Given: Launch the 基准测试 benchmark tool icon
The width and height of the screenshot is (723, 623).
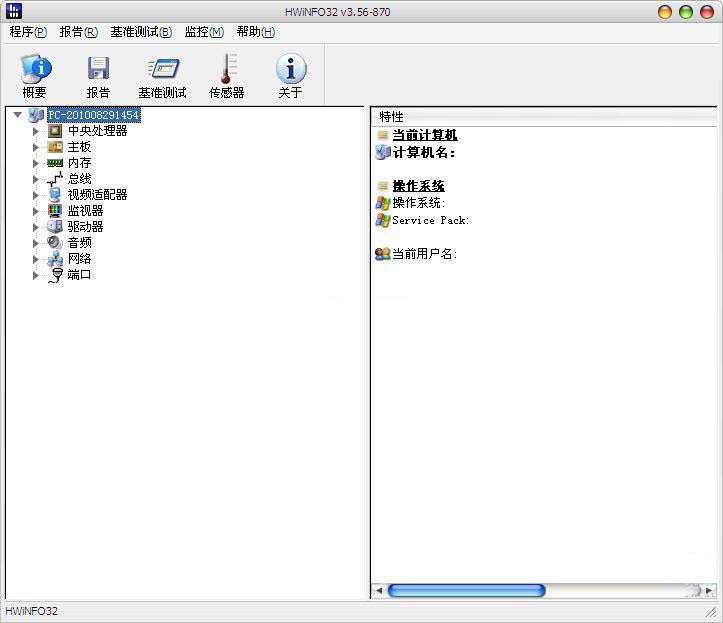Looking at the screenshot, I should click(x=162, y=69).
